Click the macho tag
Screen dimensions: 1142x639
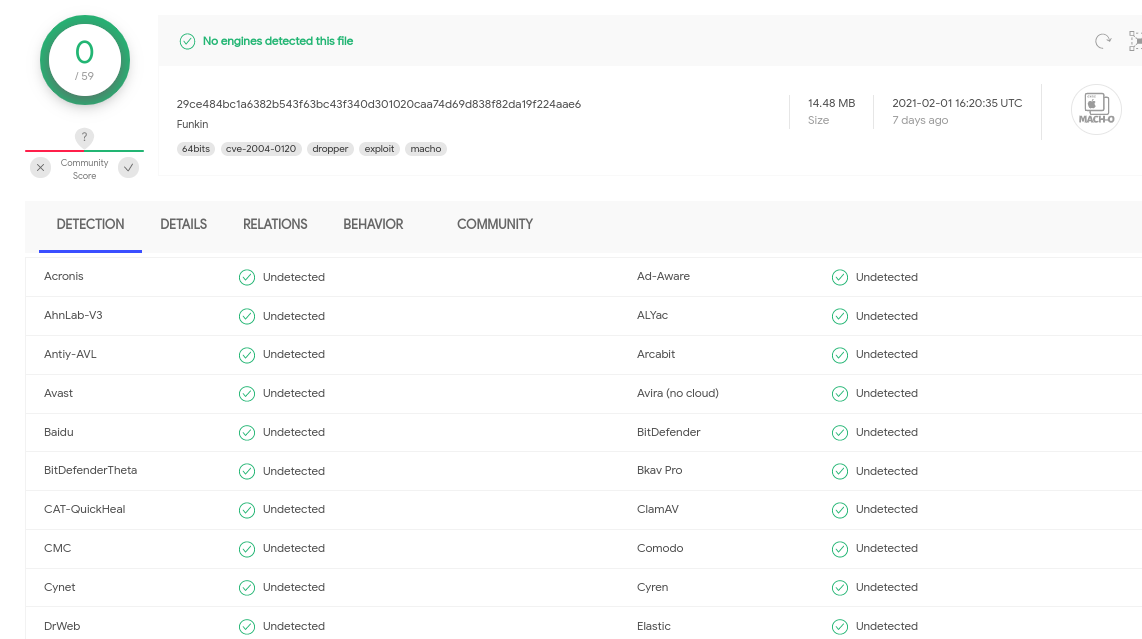426,149
